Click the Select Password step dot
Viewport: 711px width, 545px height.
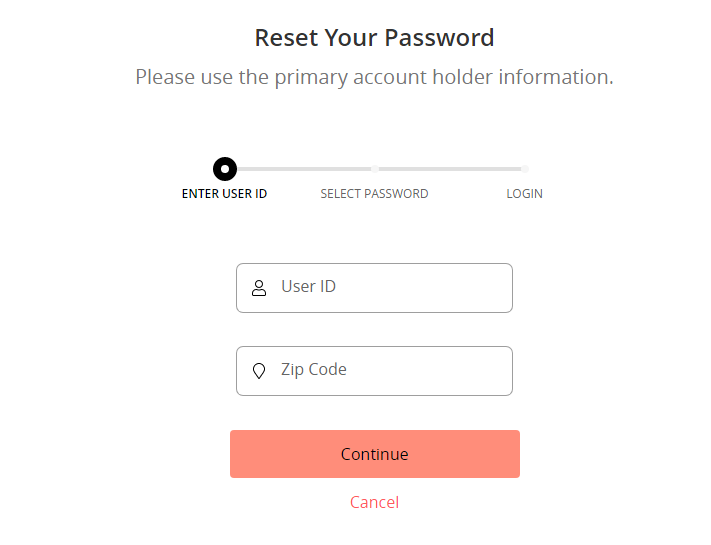point(375,169)
